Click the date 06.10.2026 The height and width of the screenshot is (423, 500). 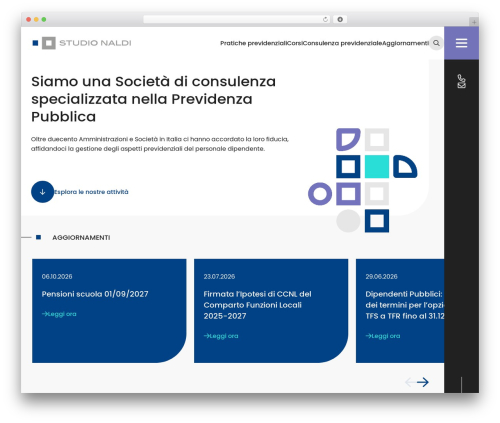57,277
